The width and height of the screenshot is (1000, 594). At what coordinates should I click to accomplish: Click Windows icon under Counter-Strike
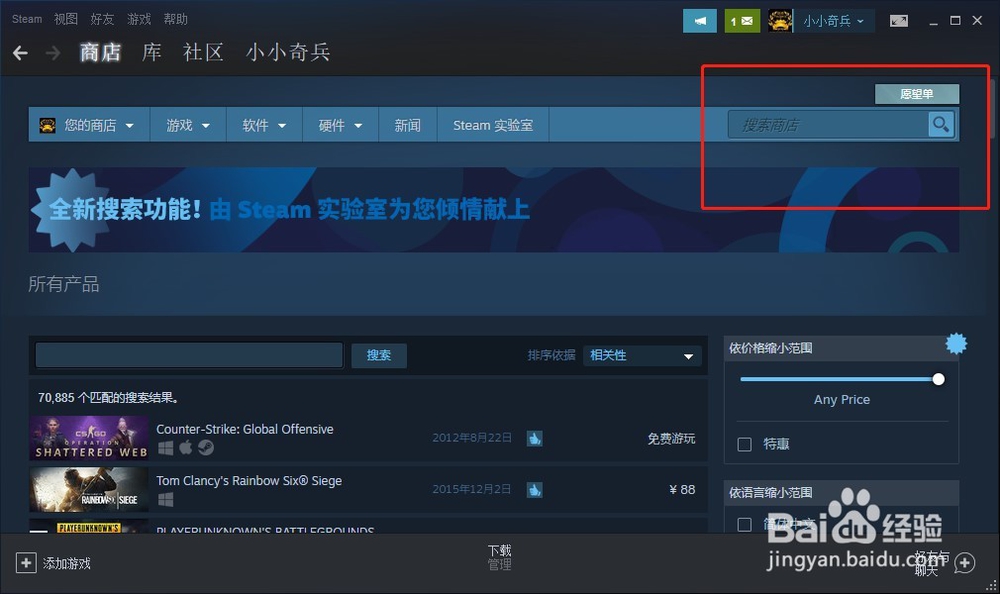(165, 448)
